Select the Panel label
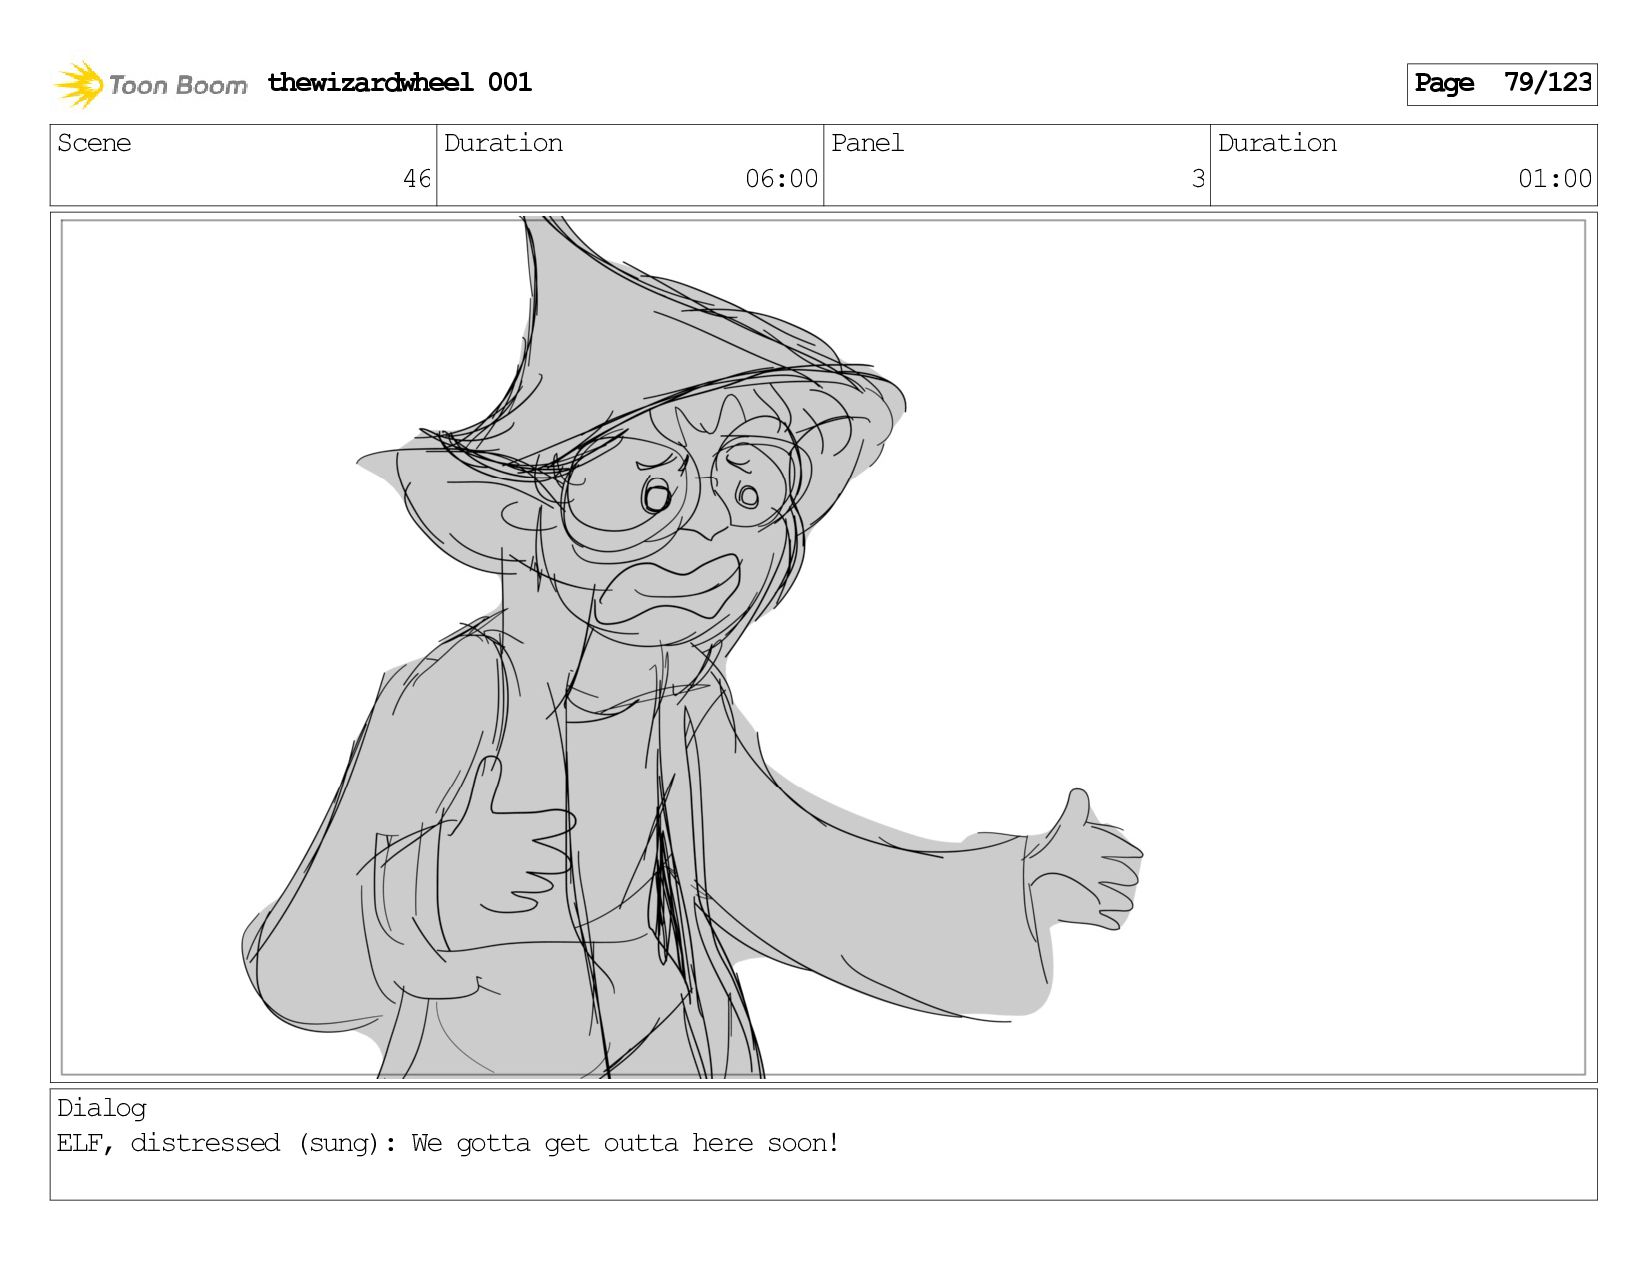Viewport: 1650px width, 1275px height. 867,143
